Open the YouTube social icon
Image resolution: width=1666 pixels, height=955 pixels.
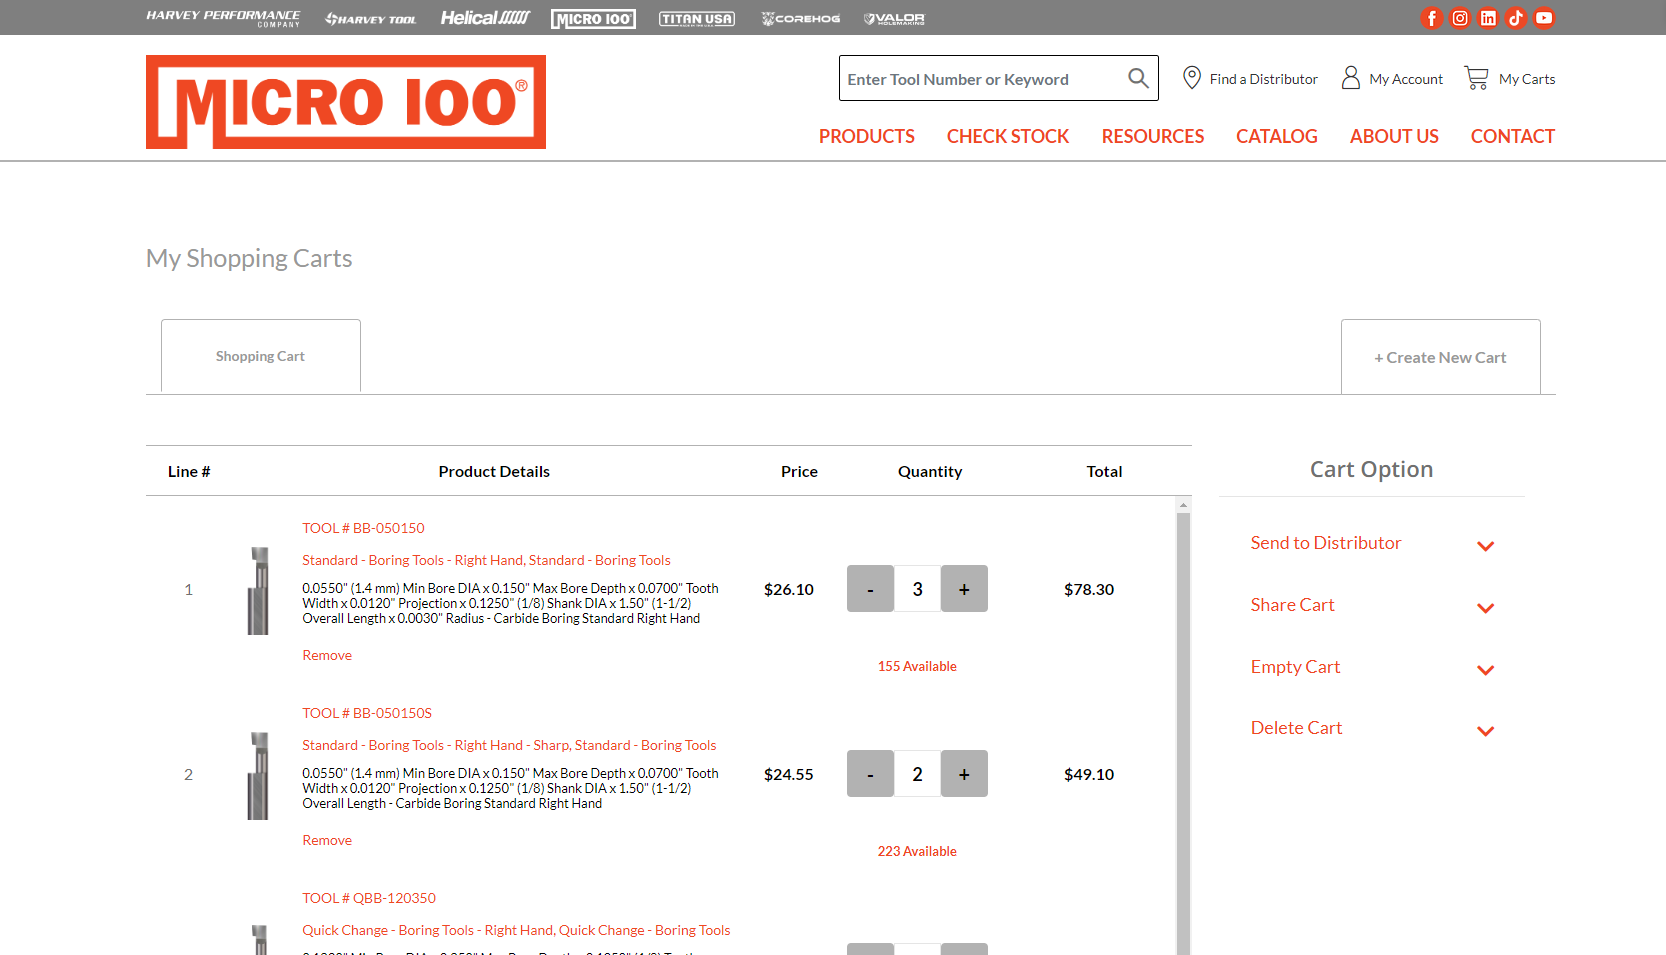(x=1544, y=18)
